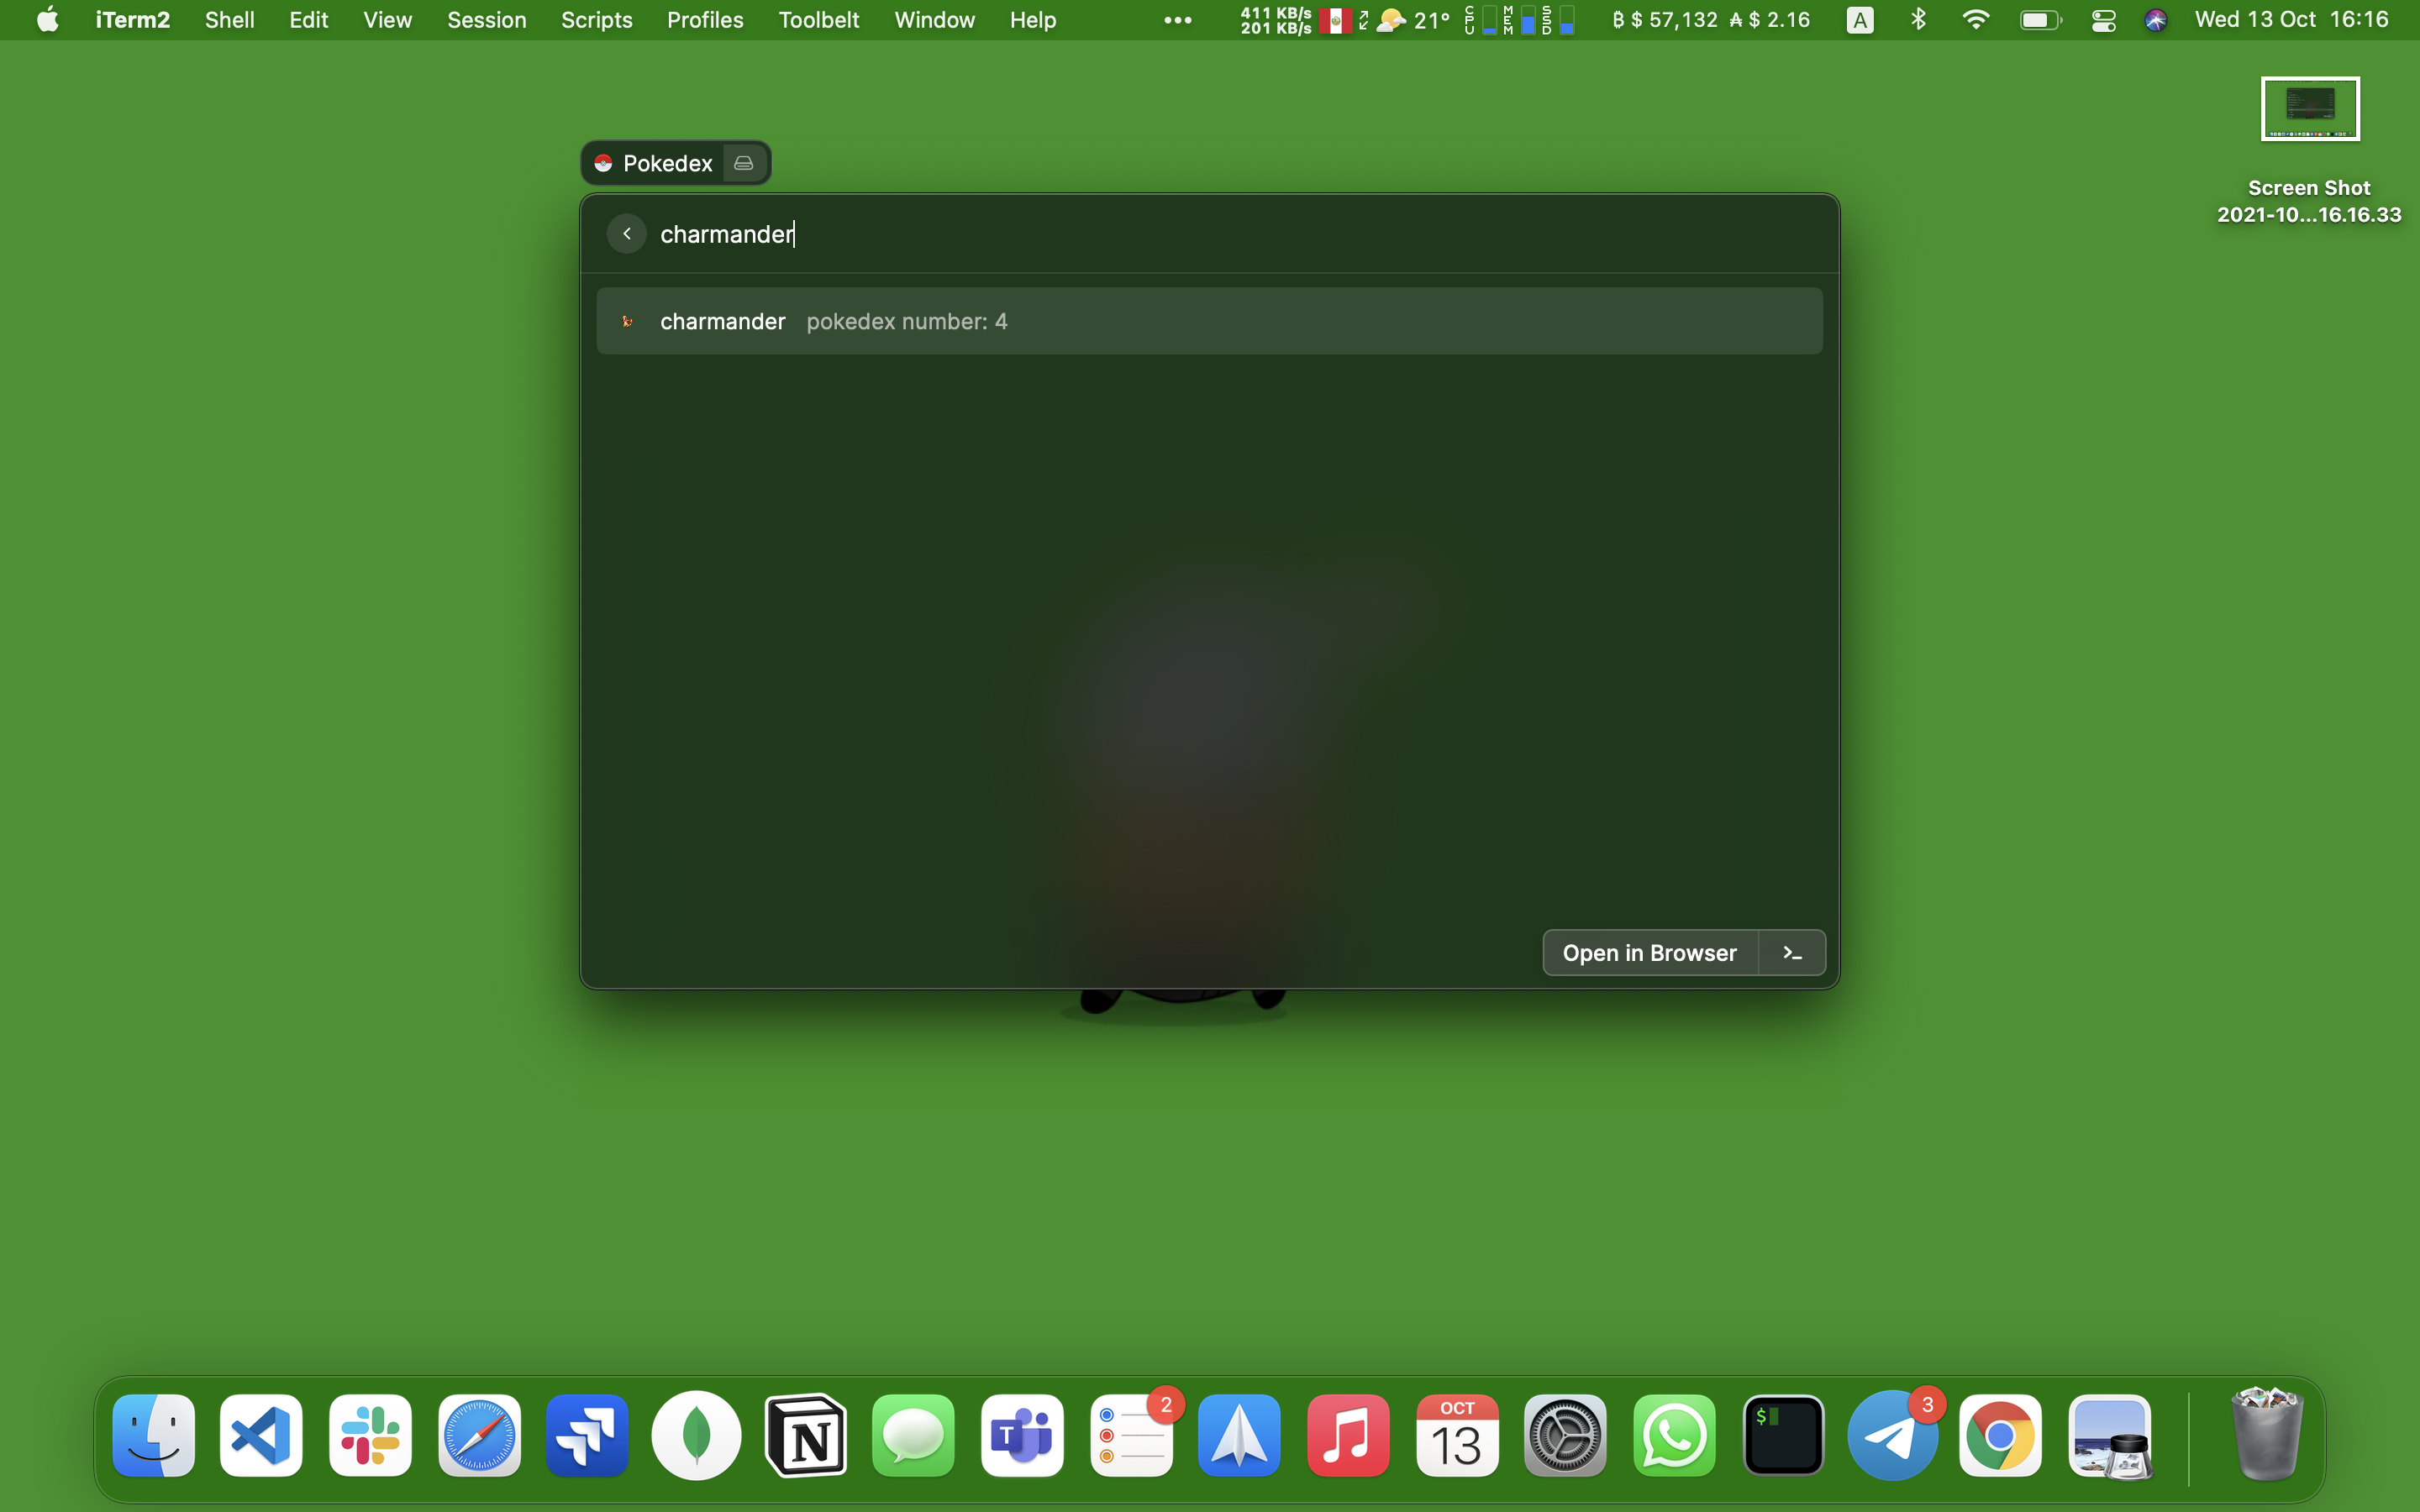The image size is (2420, 1512).
Task: Open Control Center toggles in menu bar
Action: tap(2103, 20)
